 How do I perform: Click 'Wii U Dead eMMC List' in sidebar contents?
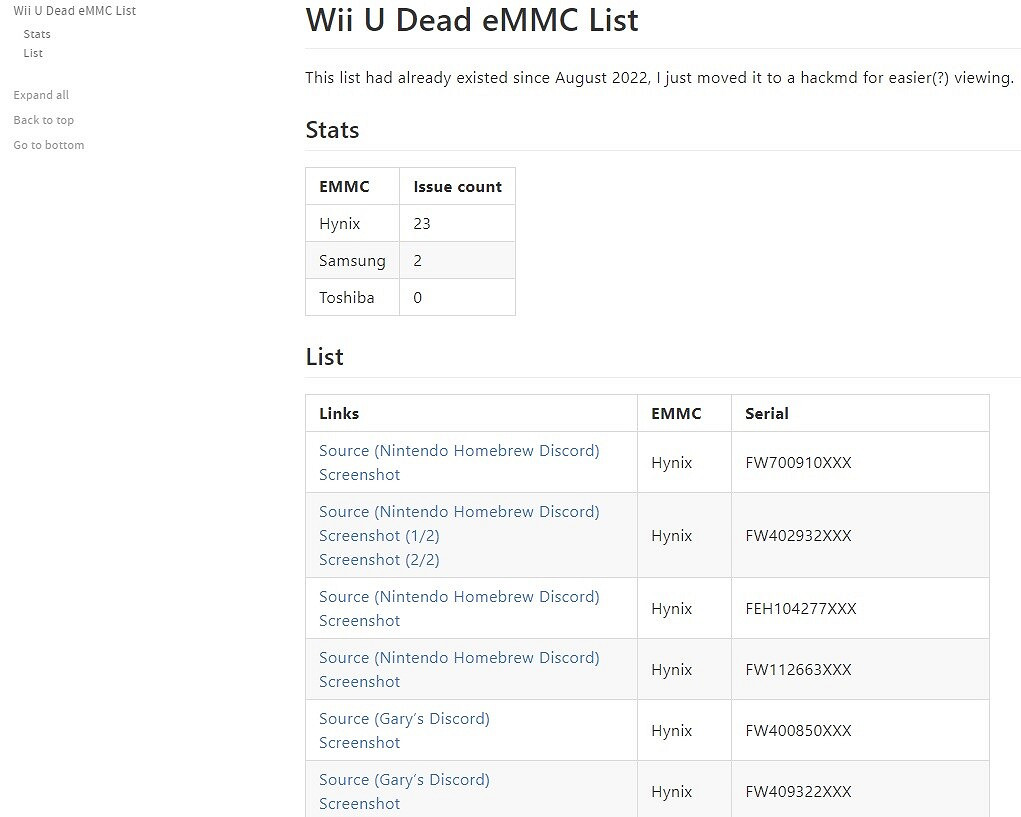click(75, 11)
